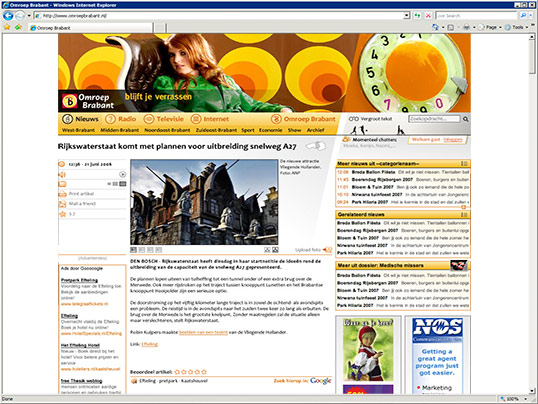Open the Economie category

pyautogui.click(x=270, y=130)
